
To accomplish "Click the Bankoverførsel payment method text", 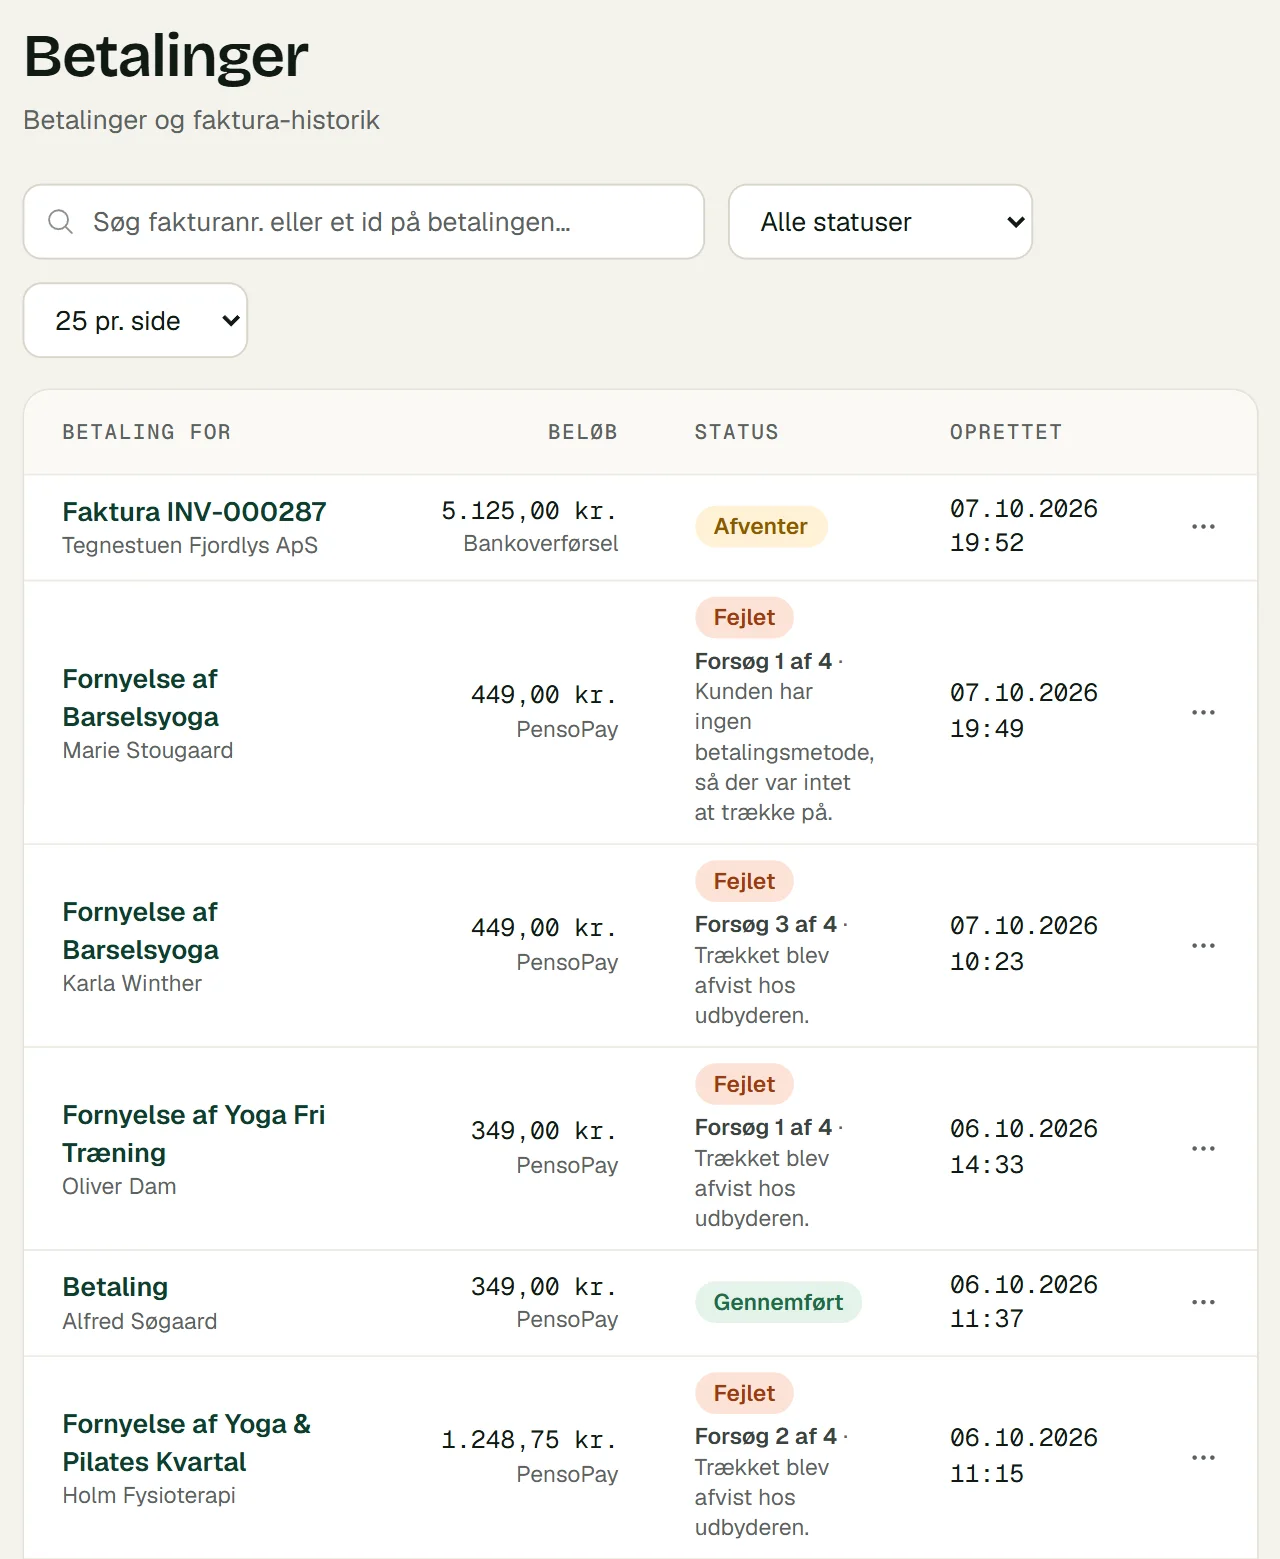I will (x=541, y=544).
